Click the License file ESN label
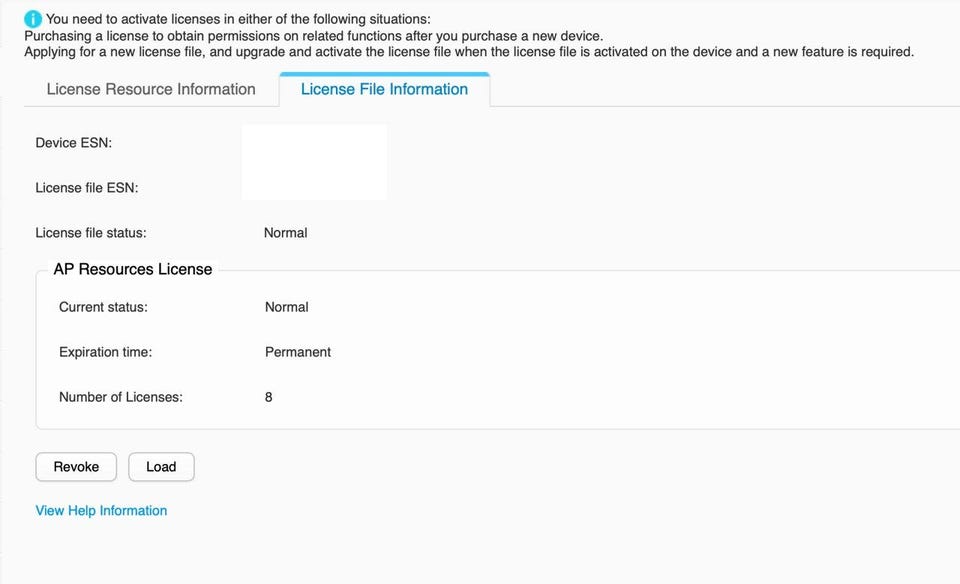This screenshot has width=960, height=584. [86, 188]
